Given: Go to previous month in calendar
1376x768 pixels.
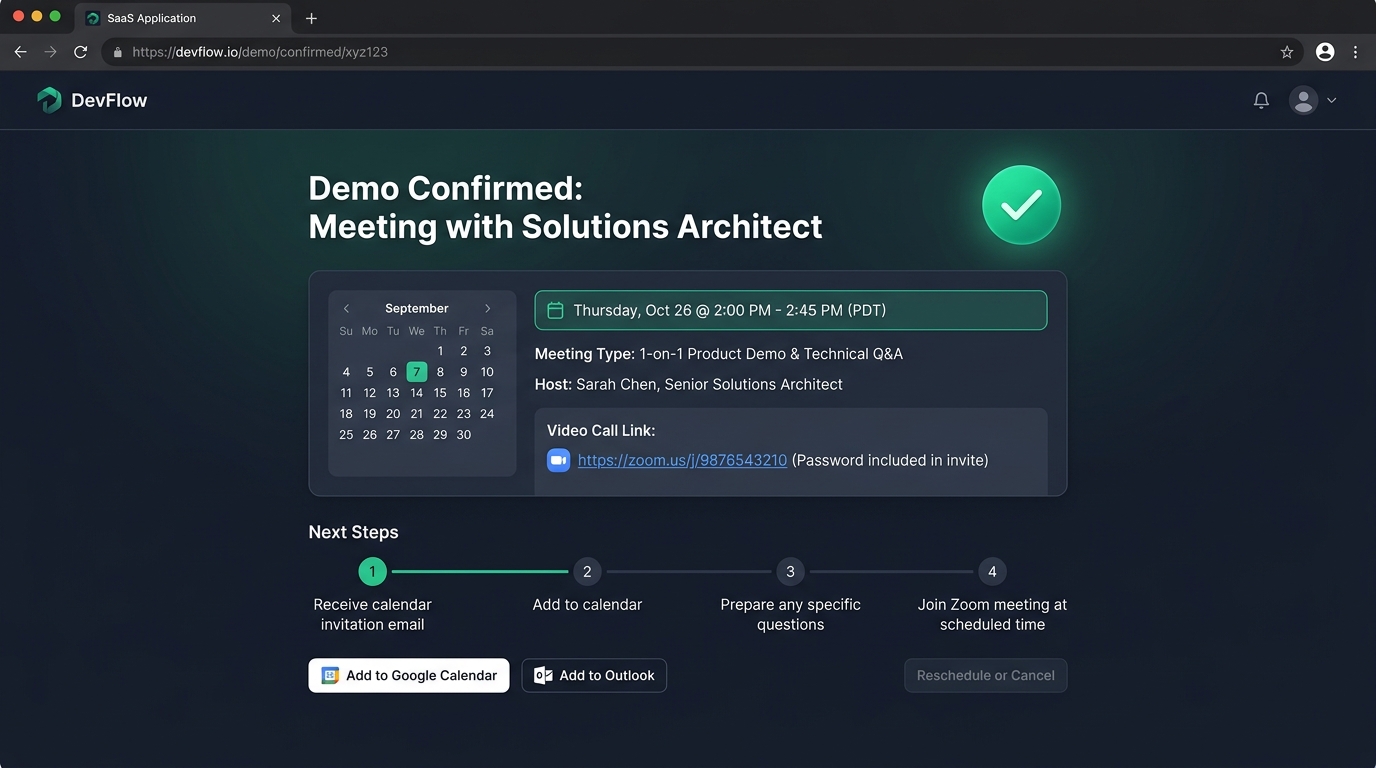Looking at the screenshot, I should tap(346, 309).
